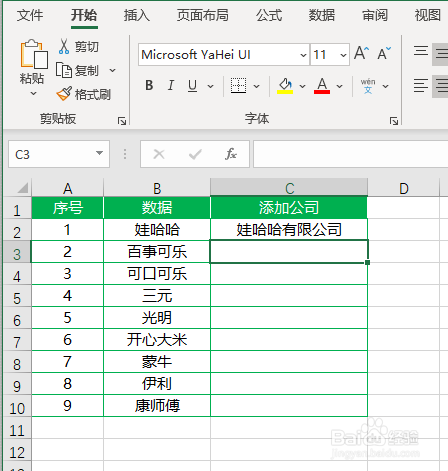Select cell containing 娃哈哈有限公司
This screenshot has height=471, width=448.
coord(289,230)
